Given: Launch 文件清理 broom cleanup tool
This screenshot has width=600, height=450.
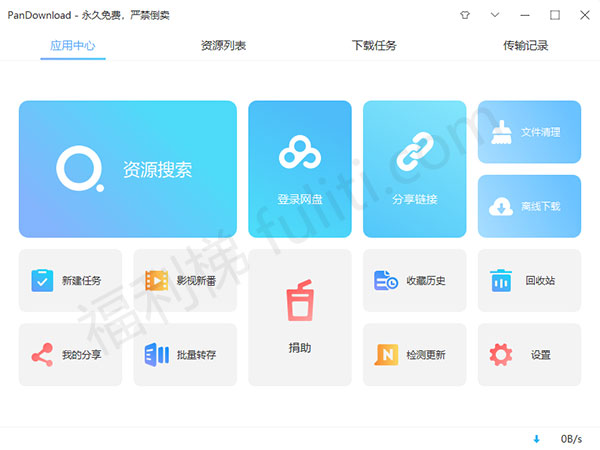Looking at the screenshot, I should pos(529,132).
